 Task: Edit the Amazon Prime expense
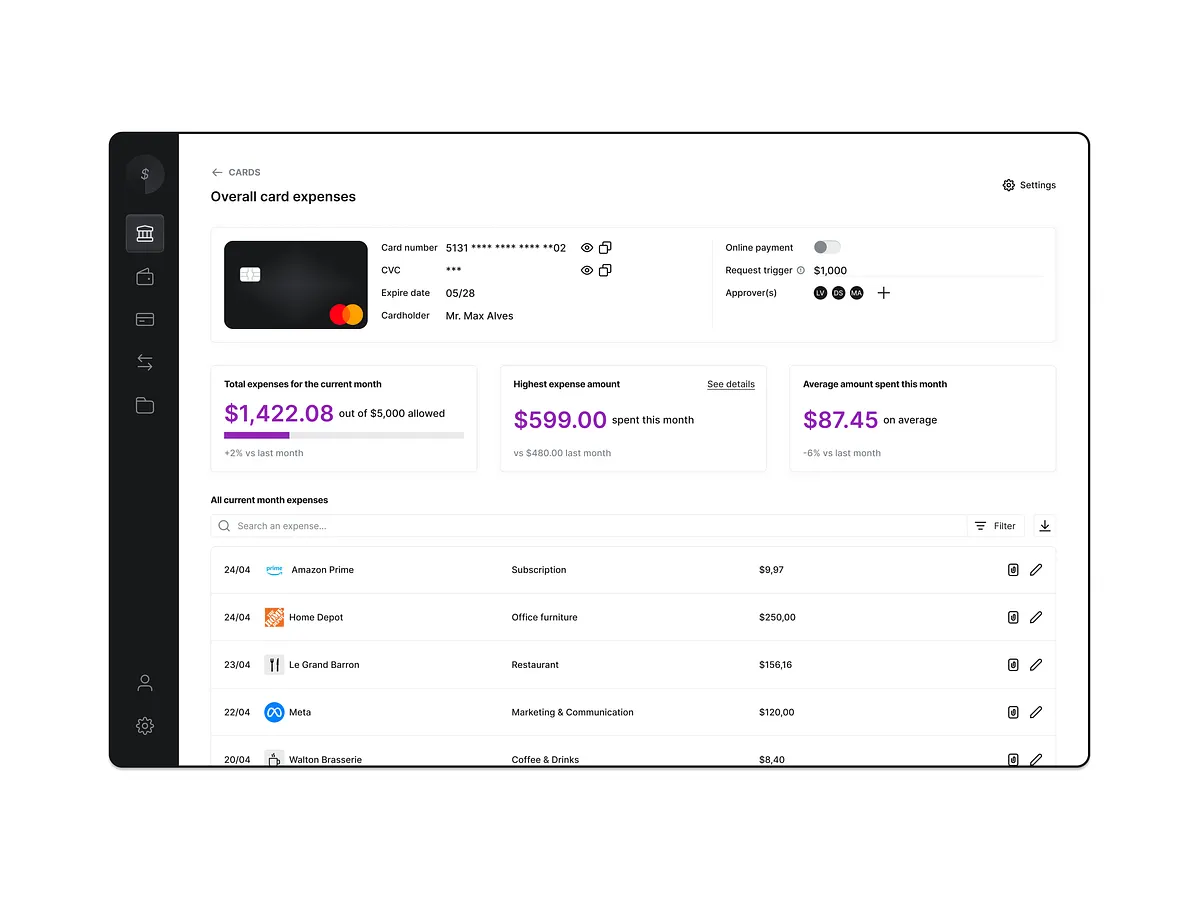(x=1036, y=570)
